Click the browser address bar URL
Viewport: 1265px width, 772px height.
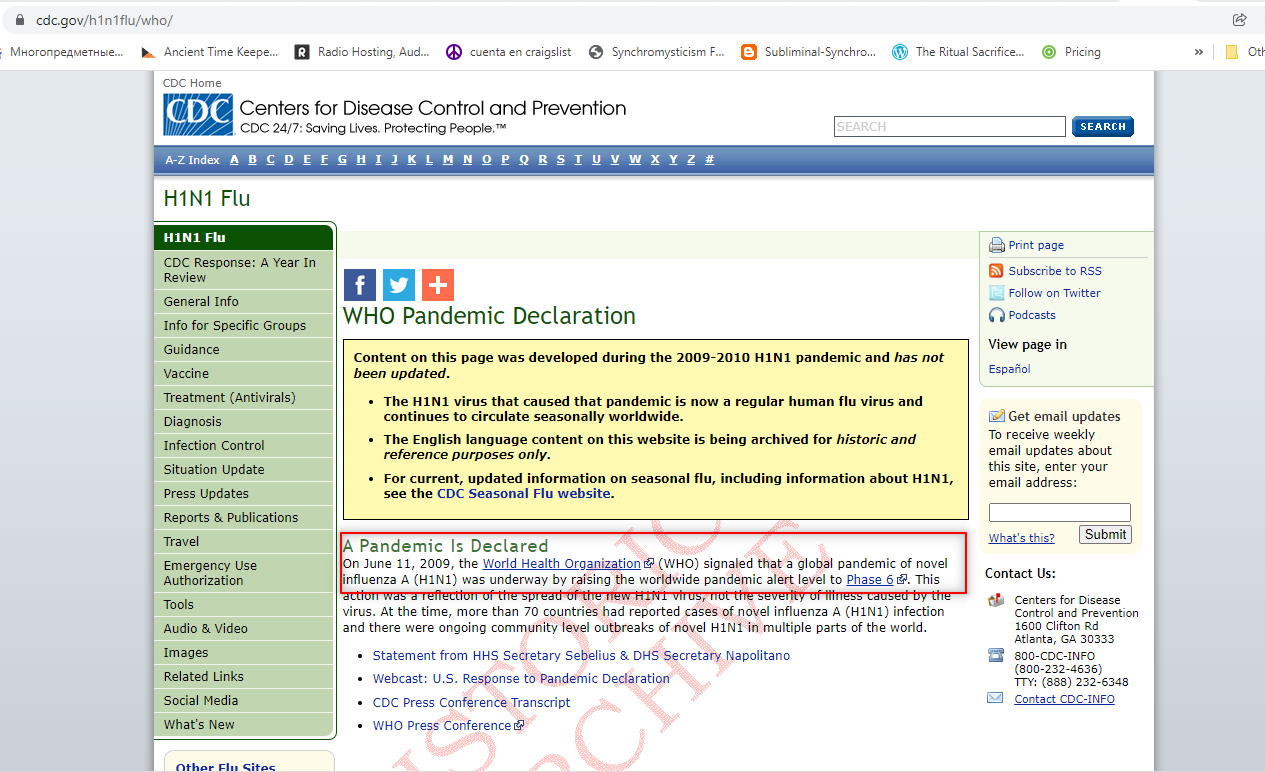[x=104, y=20]
